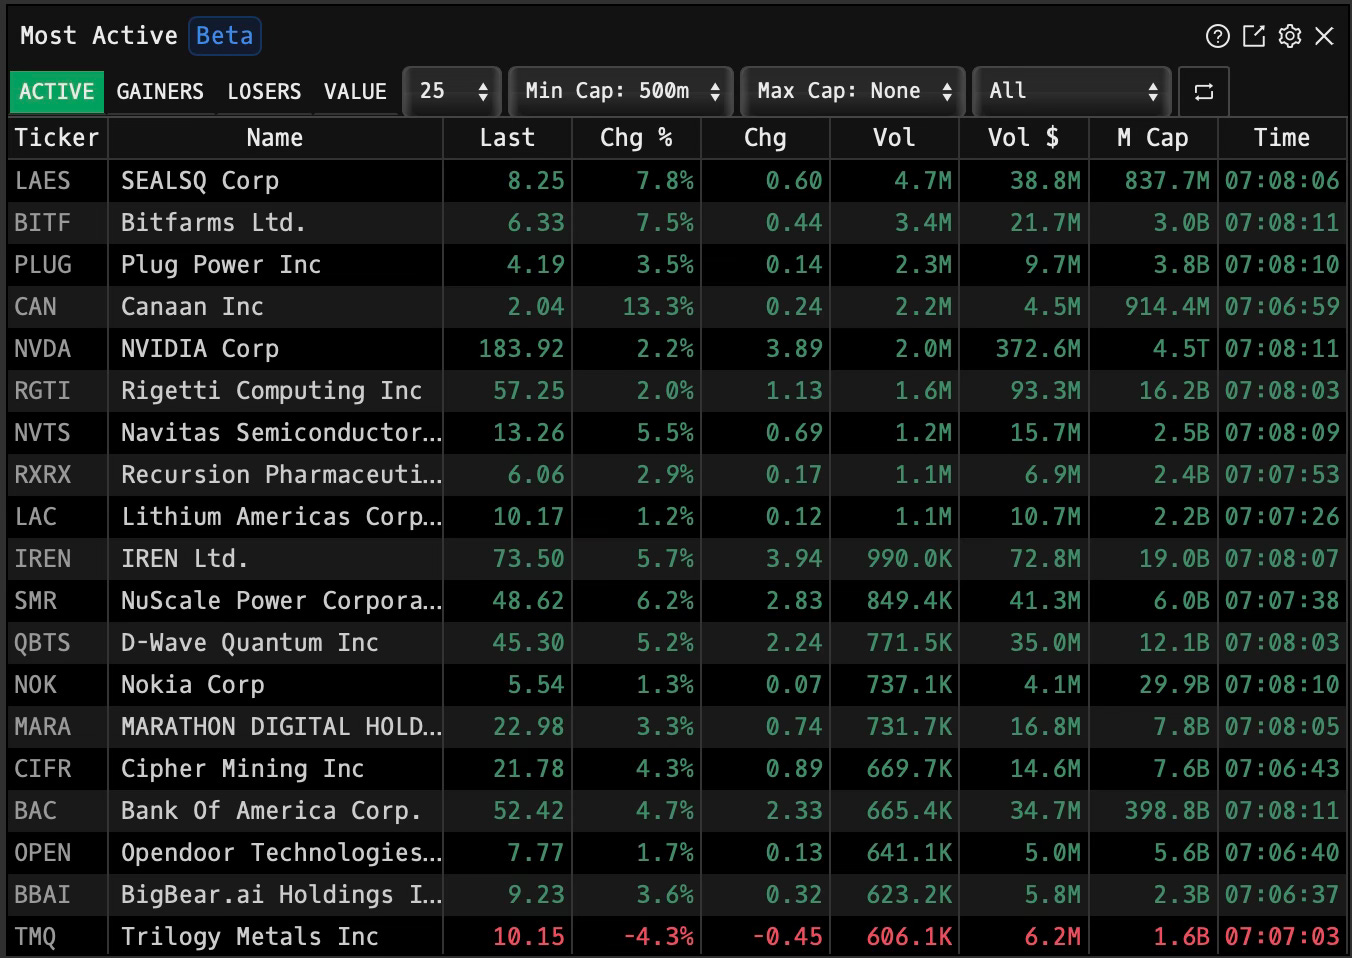The image size is (1352, 958).
Task: Click time 07:06:59 in Canaan row
Action: (1282, 307)
